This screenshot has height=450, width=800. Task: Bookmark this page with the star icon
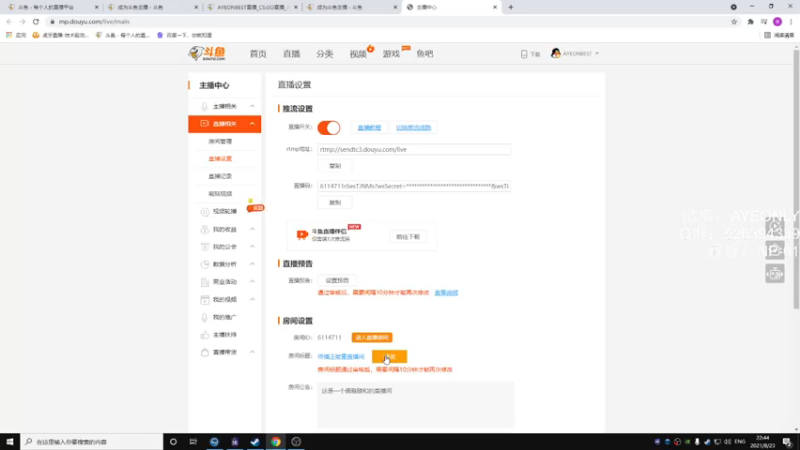[x=734, y=21]
